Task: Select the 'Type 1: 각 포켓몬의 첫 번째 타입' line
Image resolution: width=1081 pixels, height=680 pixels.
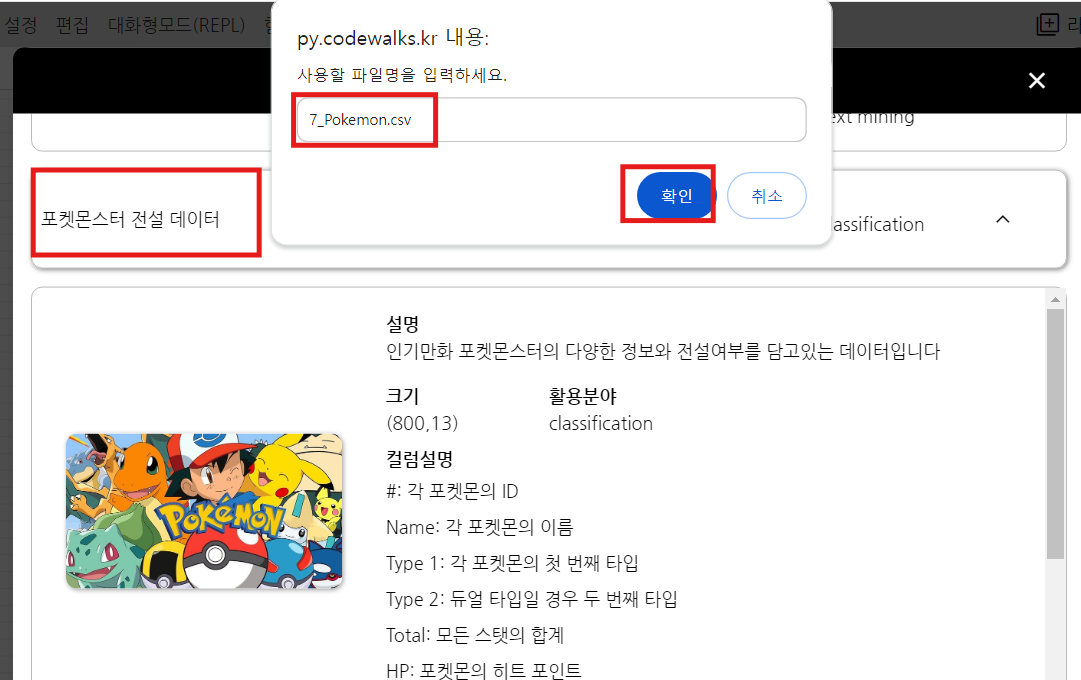Action: [512, 563]
